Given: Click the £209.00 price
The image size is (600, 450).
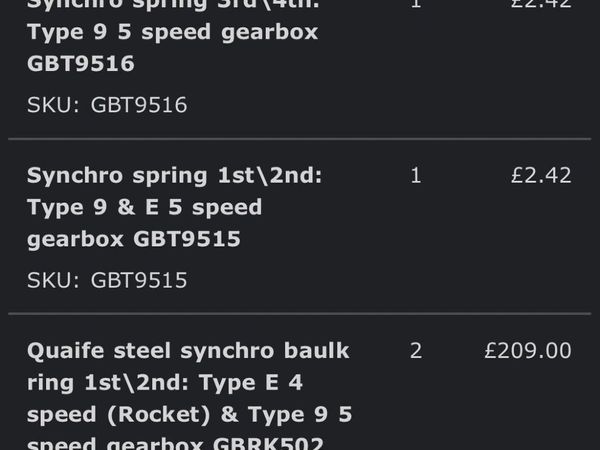Looking at the screenshot, I should click(526, 351).
